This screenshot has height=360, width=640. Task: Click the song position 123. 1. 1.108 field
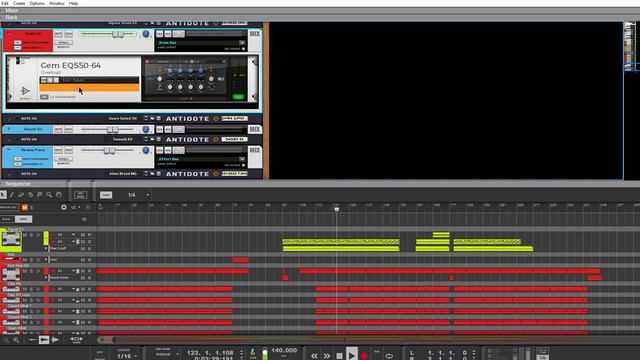point(210,352)
